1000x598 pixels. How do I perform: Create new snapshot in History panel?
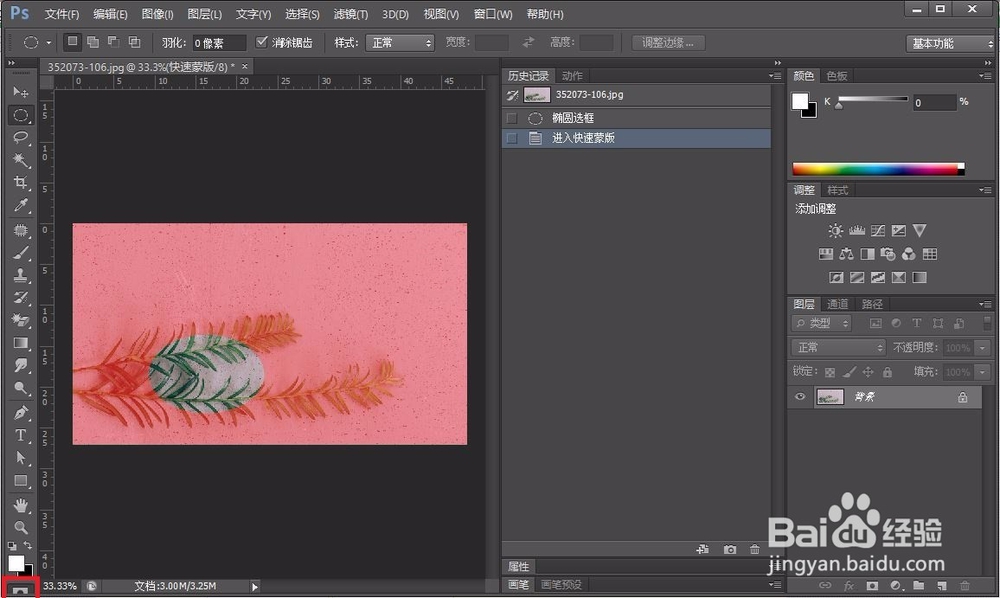click(x=730, y=550)
